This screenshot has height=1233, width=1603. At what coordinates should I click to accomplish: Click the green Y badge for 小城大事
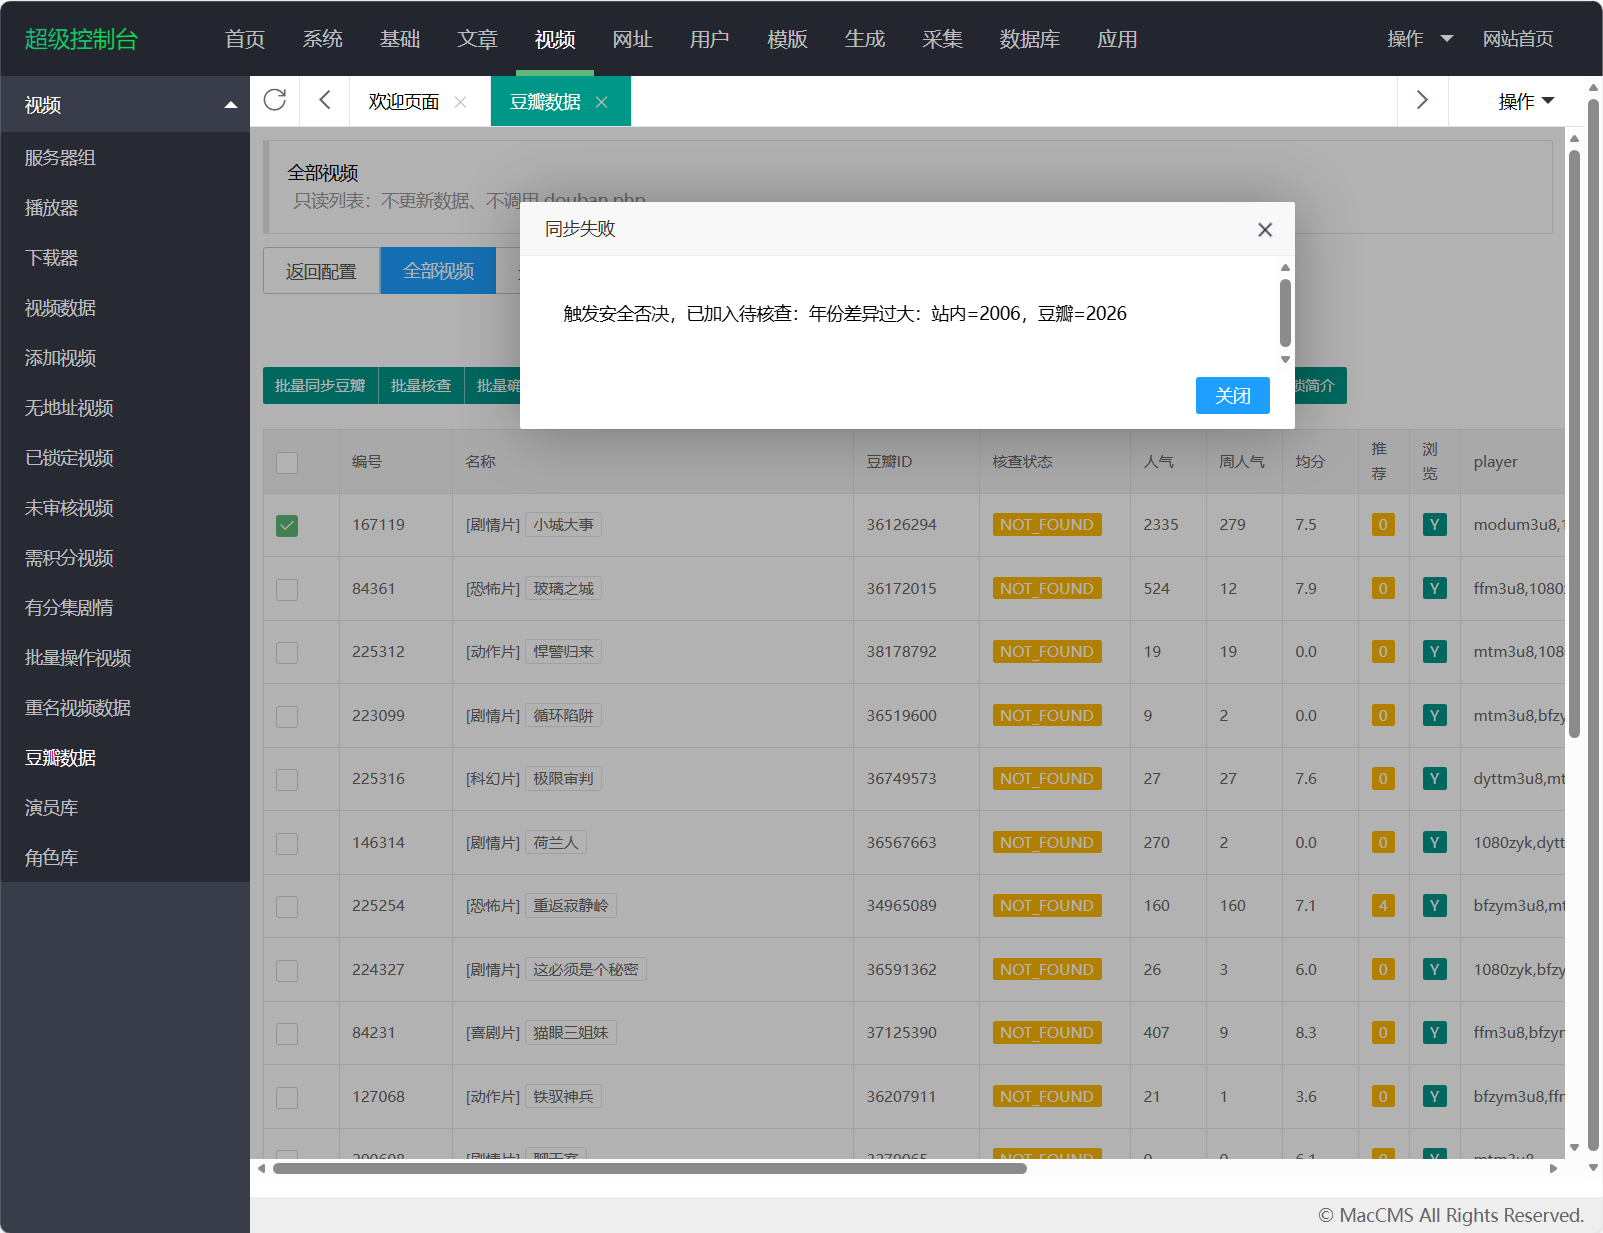[1434, 525]
